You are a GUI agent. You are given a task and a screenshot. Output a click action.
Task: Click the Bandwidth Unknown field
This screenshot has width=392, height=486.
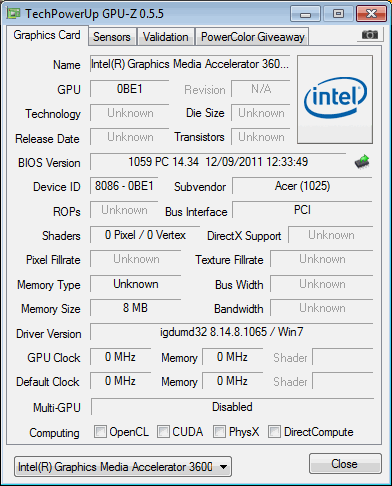tap(322, 308)
